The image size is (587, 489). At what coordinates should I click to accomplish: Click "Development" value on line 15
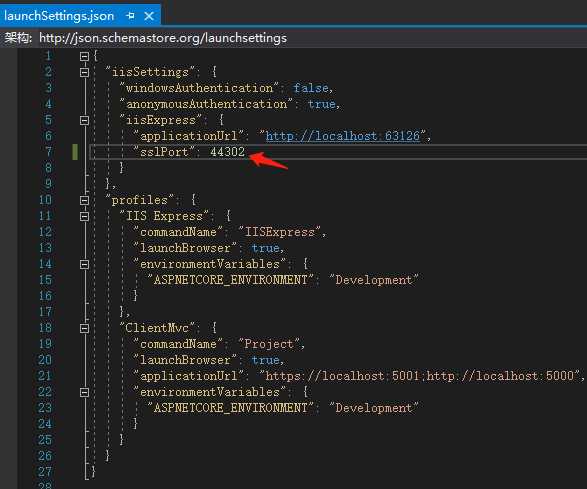[x=373, y=280]
